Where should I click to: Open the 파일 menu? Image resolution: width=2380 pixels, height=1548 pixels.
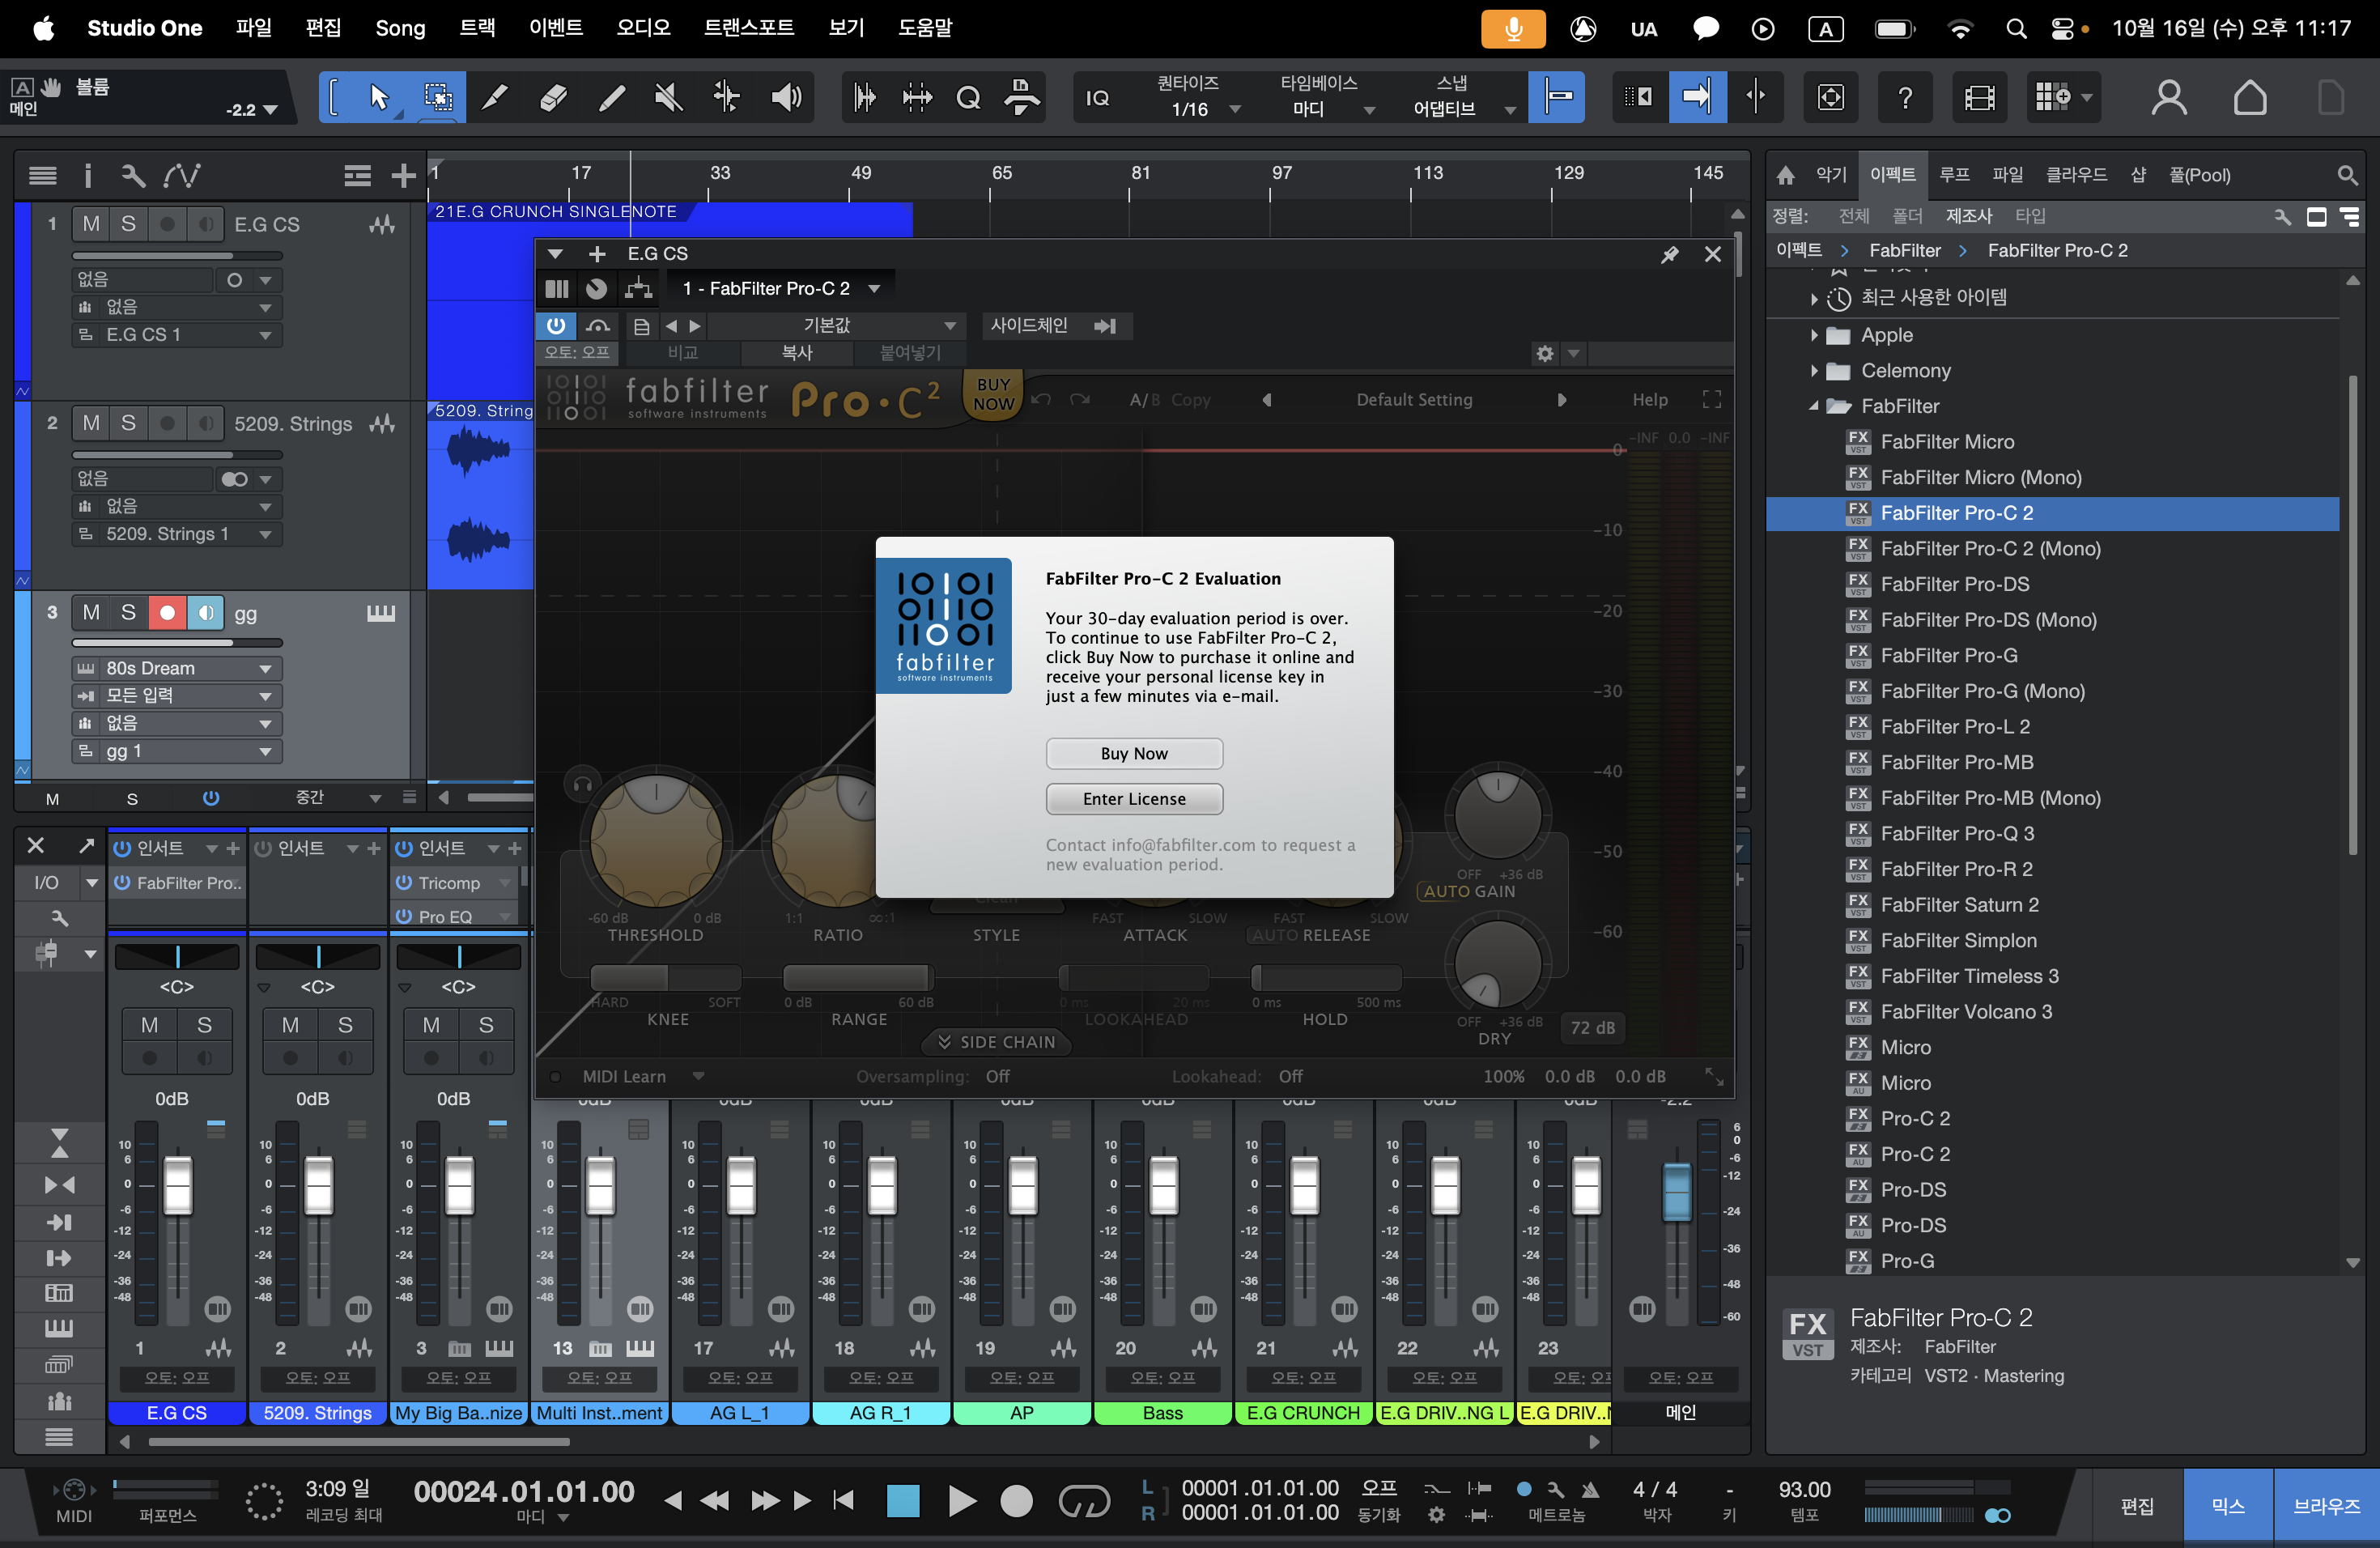click(254, 28)
